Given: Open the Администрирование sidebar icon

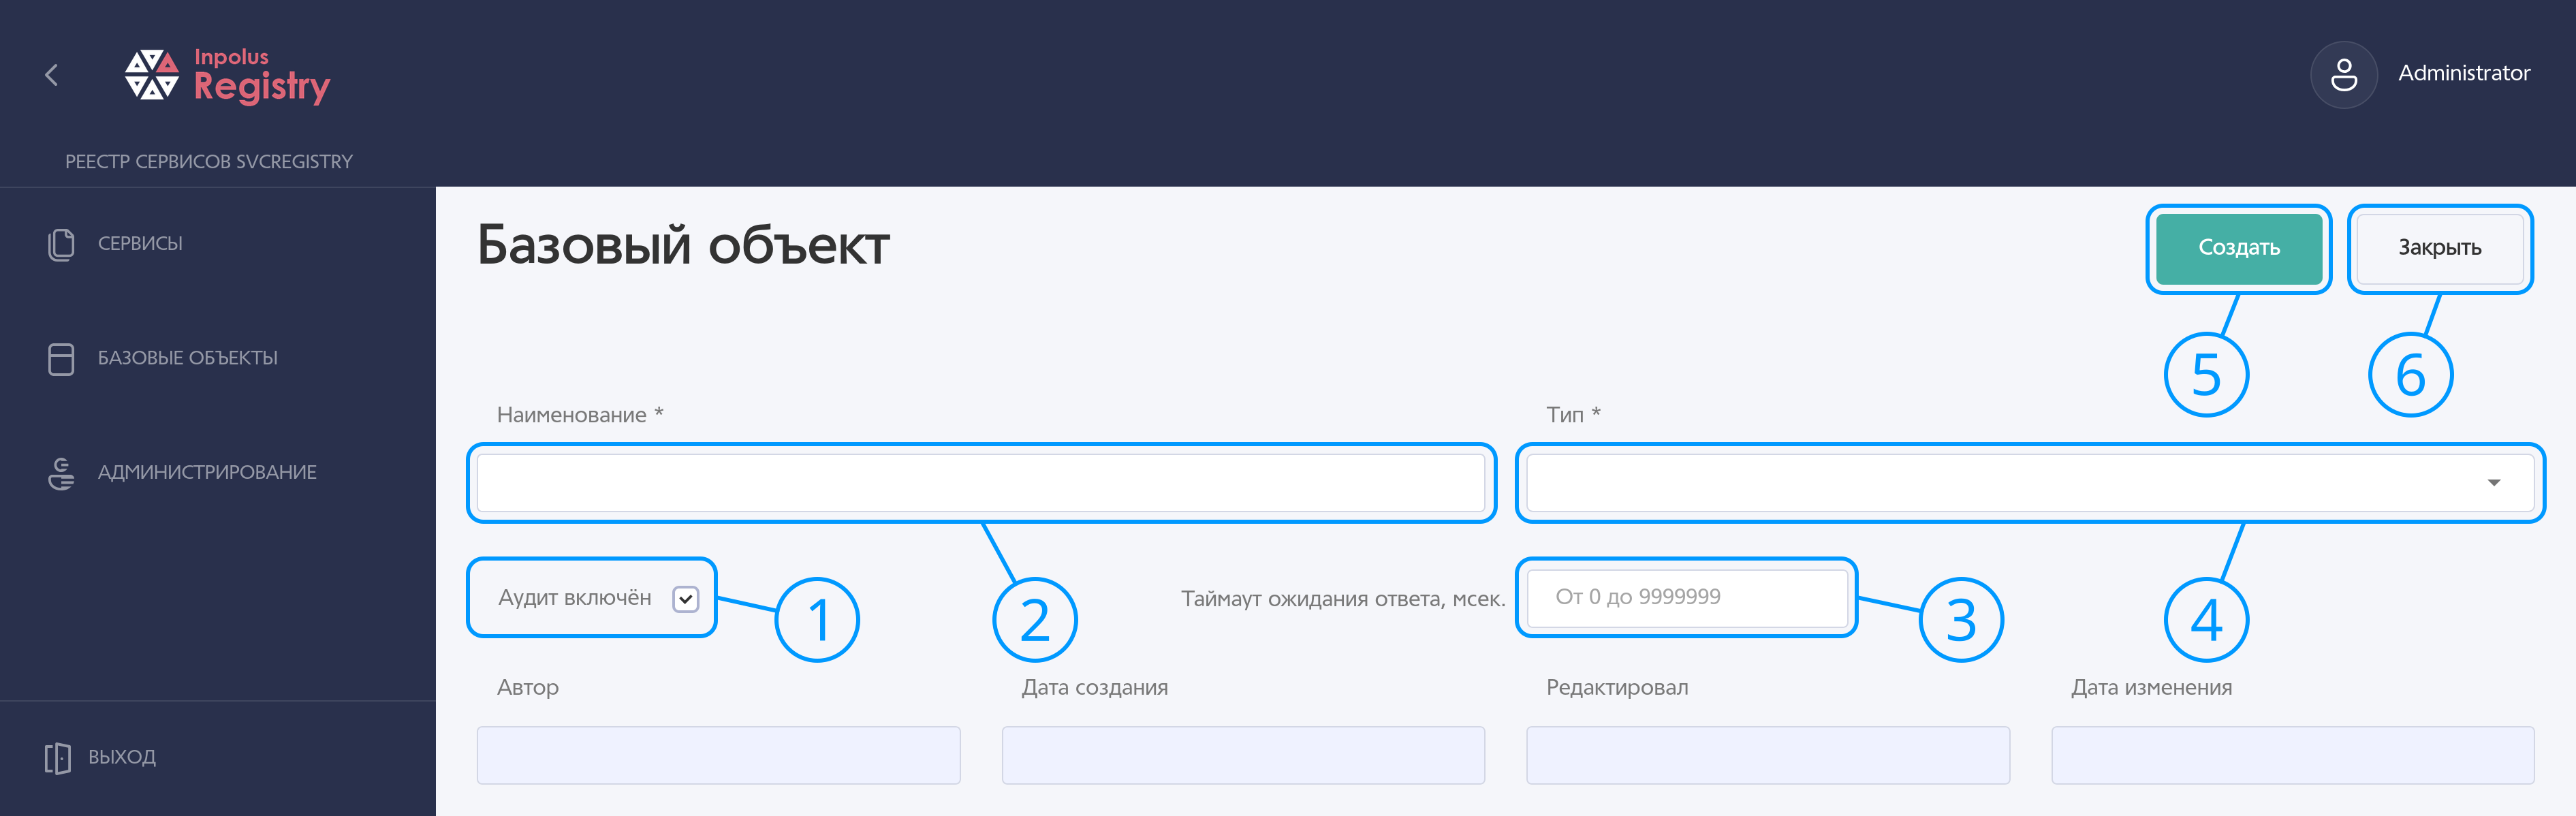Looking at the screenshot, I should [x=61, y=473].
